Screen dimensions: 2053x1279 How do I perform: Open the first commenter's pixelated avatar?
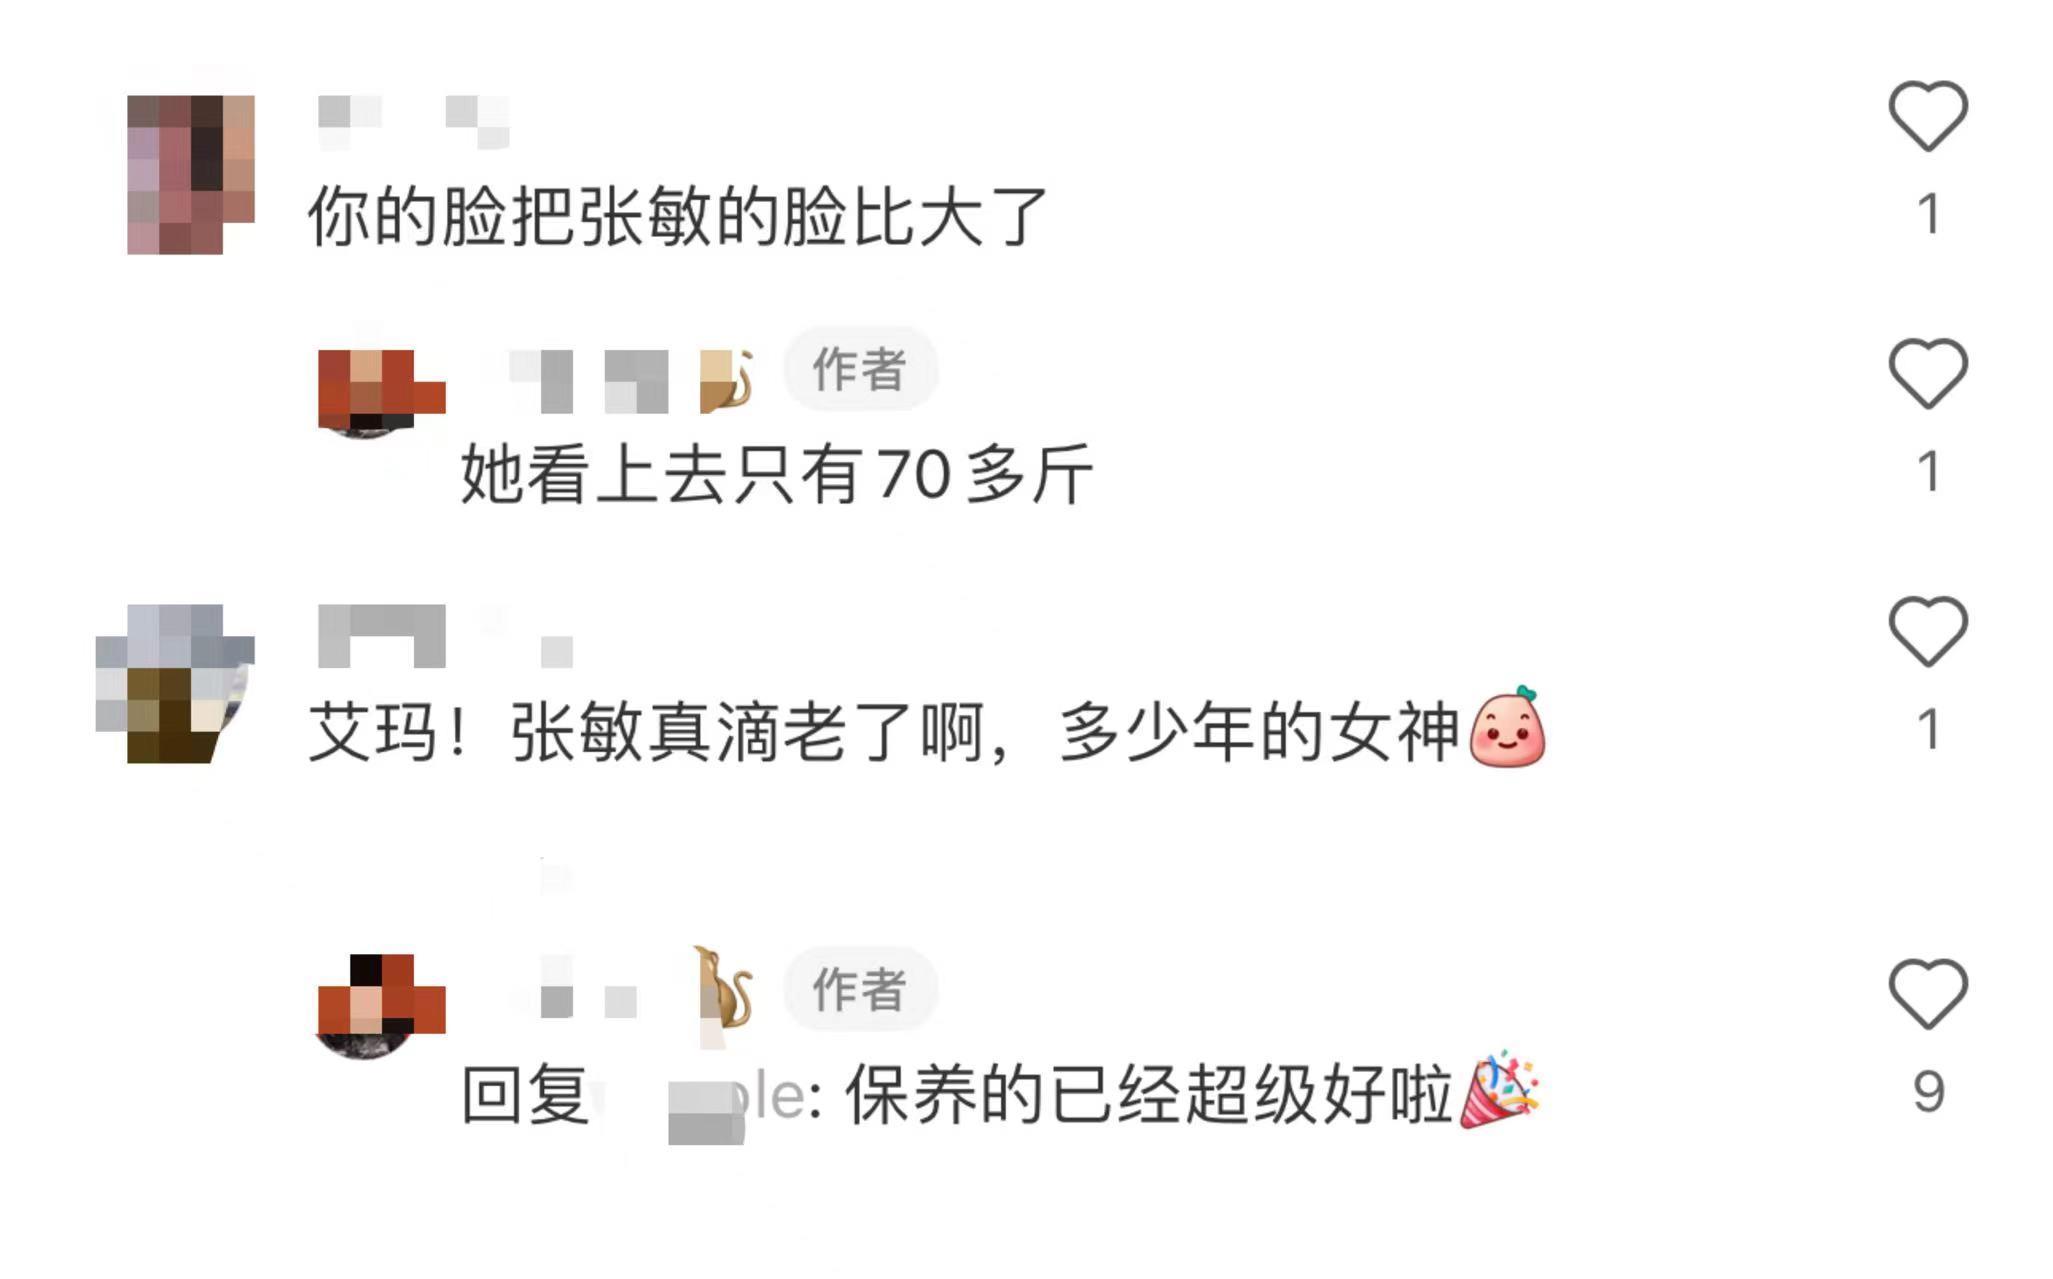click(190, 174)
